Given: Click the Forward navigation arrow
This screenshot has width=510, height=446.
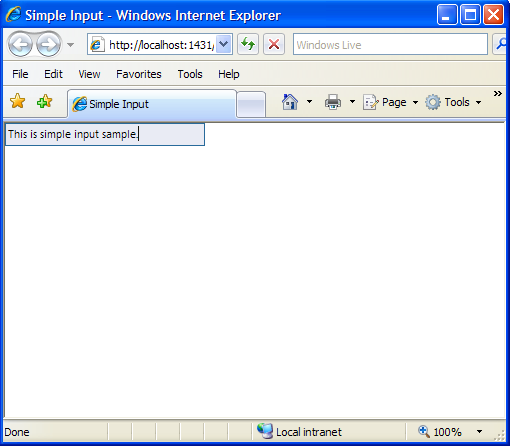Looking at the screenshot, I should coord(48,44).
